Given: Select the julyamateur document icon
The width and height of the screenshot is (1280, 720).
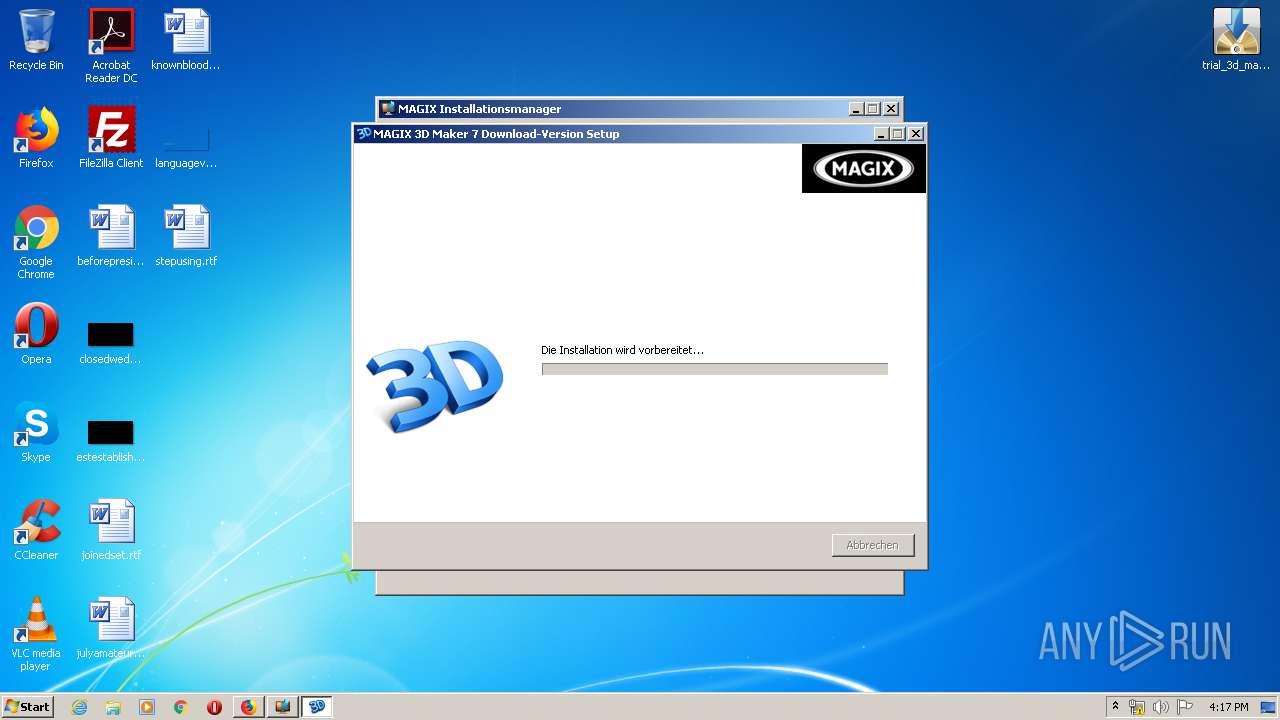Looking at the screenshot, I should tap(111, 628).
